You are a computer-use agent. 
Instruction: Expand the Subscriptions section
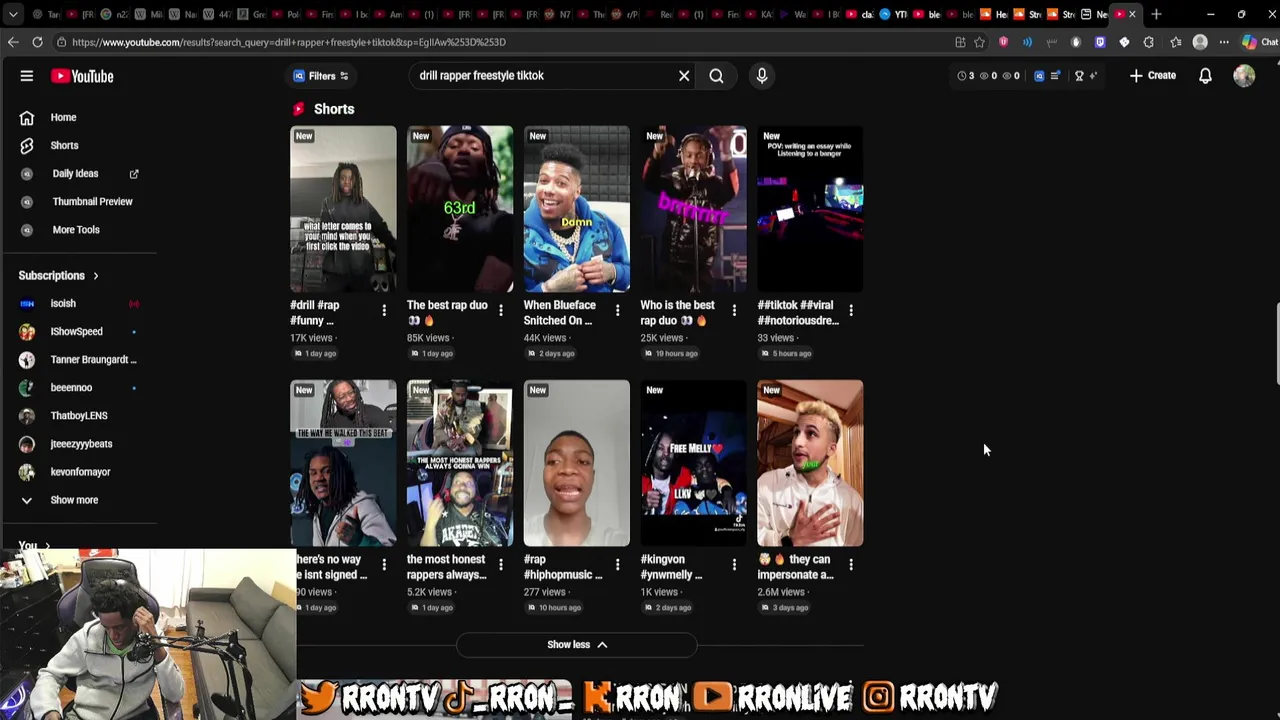click(x=59, y=275)
